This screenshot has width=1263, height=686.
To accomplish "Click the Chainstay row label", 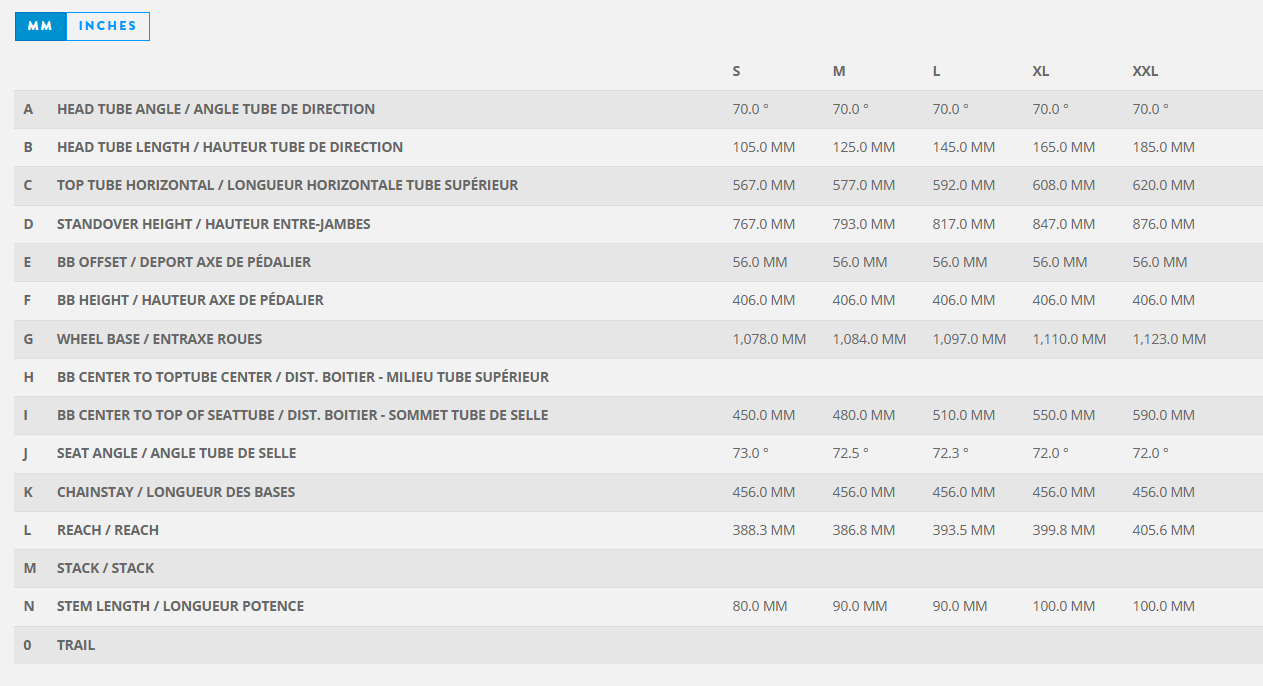I will click(x=176, y=492).
